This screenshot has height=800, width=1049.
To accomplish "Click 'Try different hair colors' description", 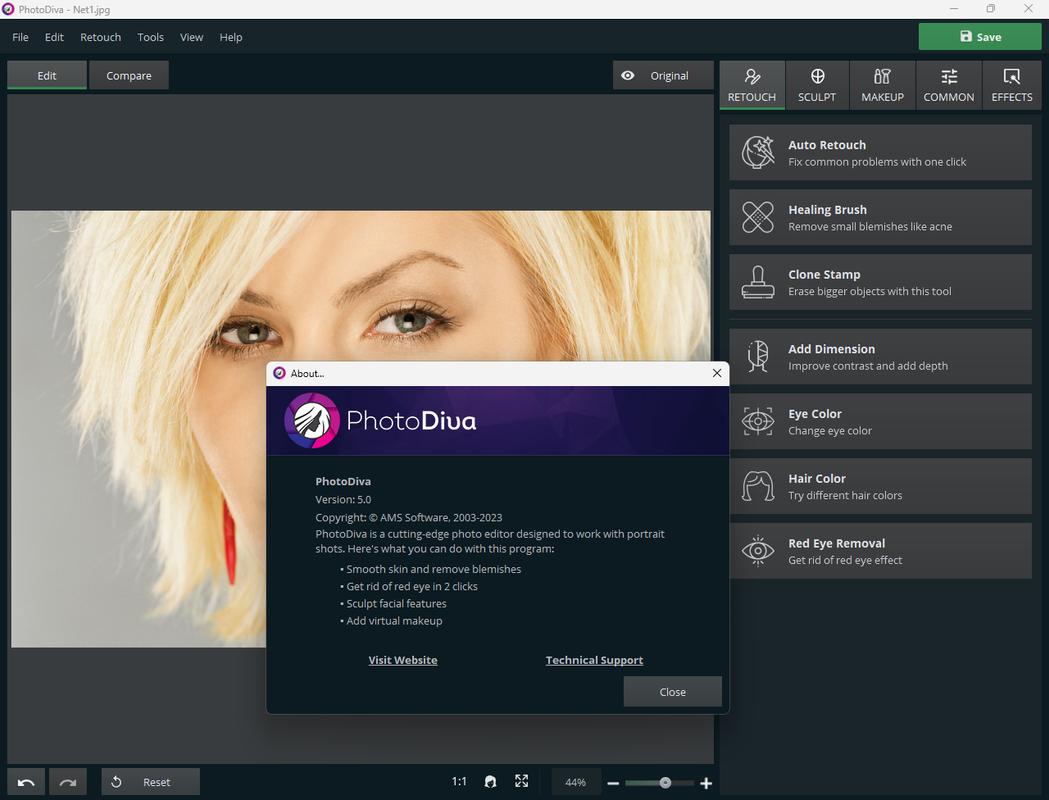I will pos(845,496).
